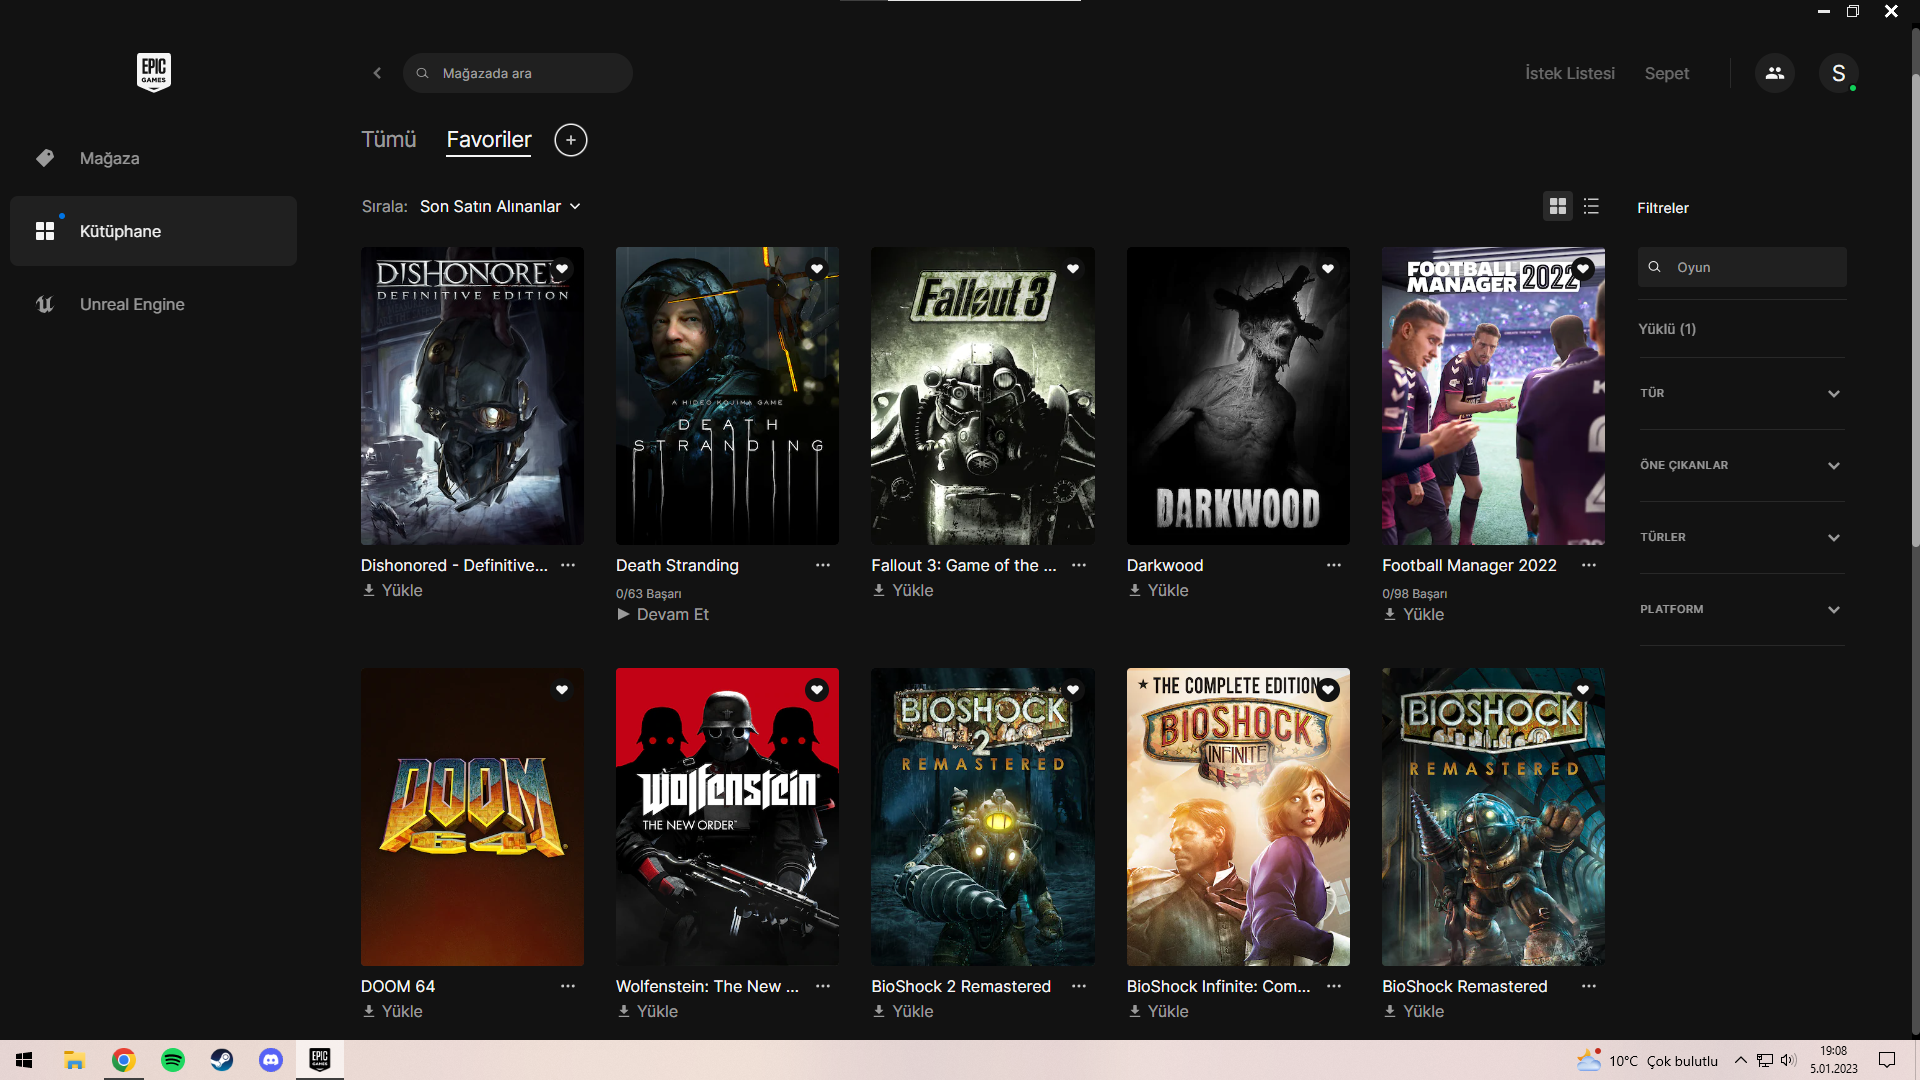Select the Favoriler tab
The image size is (1920, 1080).
(489, 140)
